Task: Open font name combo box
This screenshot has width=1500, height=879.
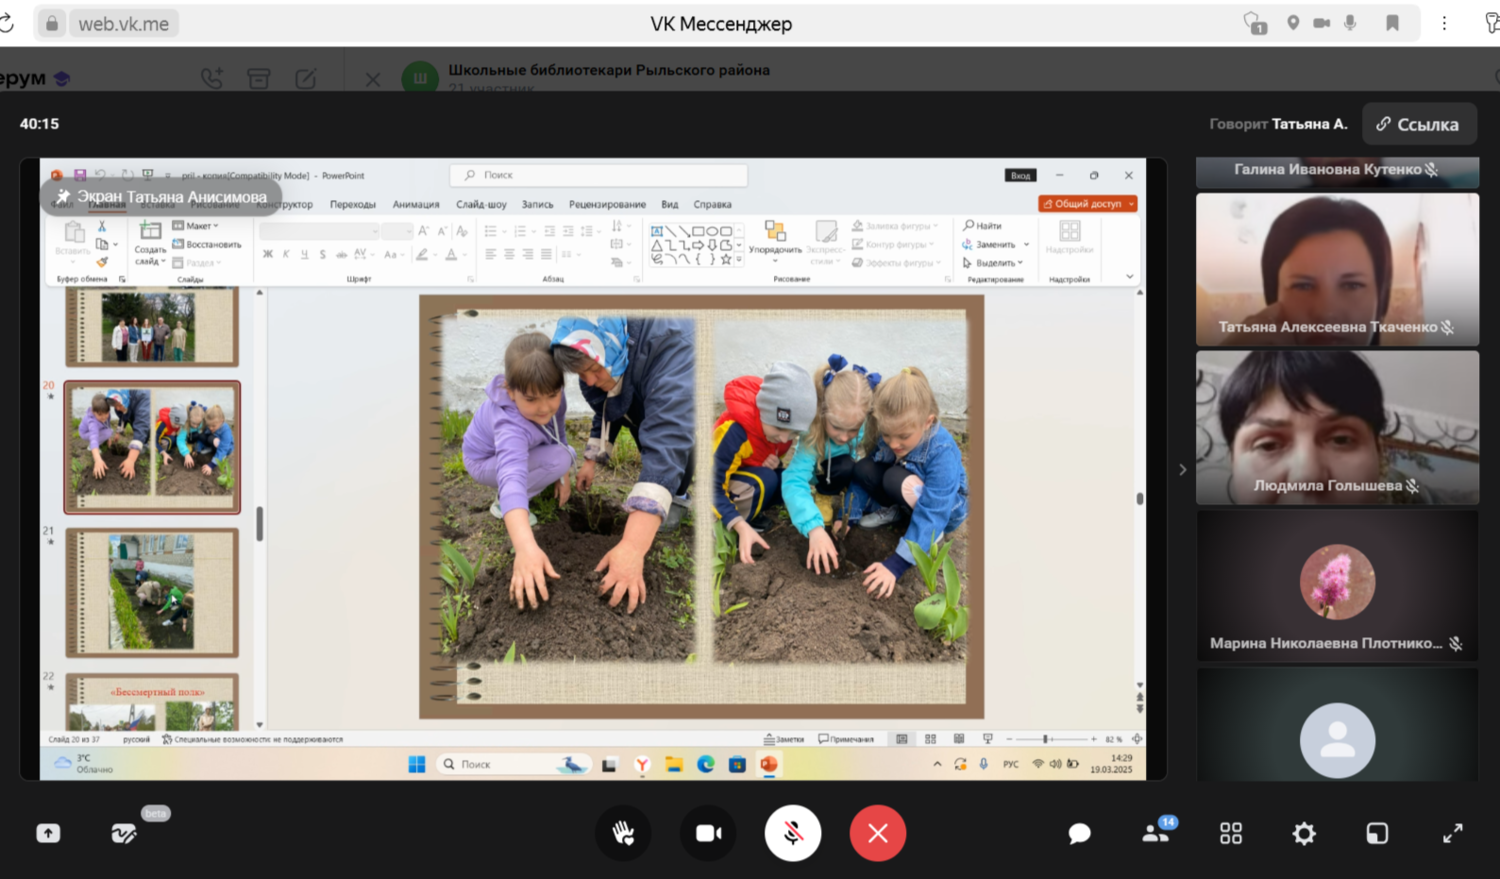Action: pyautogui.click(x=319, y=231)
